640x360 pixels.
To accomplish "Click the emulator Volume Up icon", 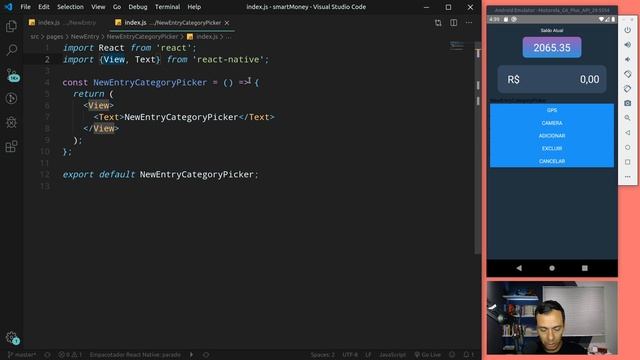I will click(627, 44).
